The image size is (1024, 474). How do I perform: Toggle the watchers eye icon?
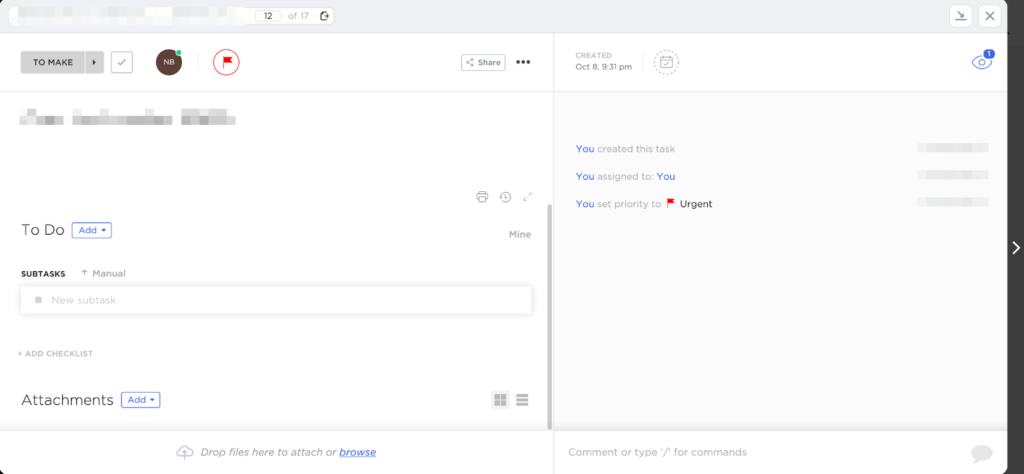click(981, 62)
